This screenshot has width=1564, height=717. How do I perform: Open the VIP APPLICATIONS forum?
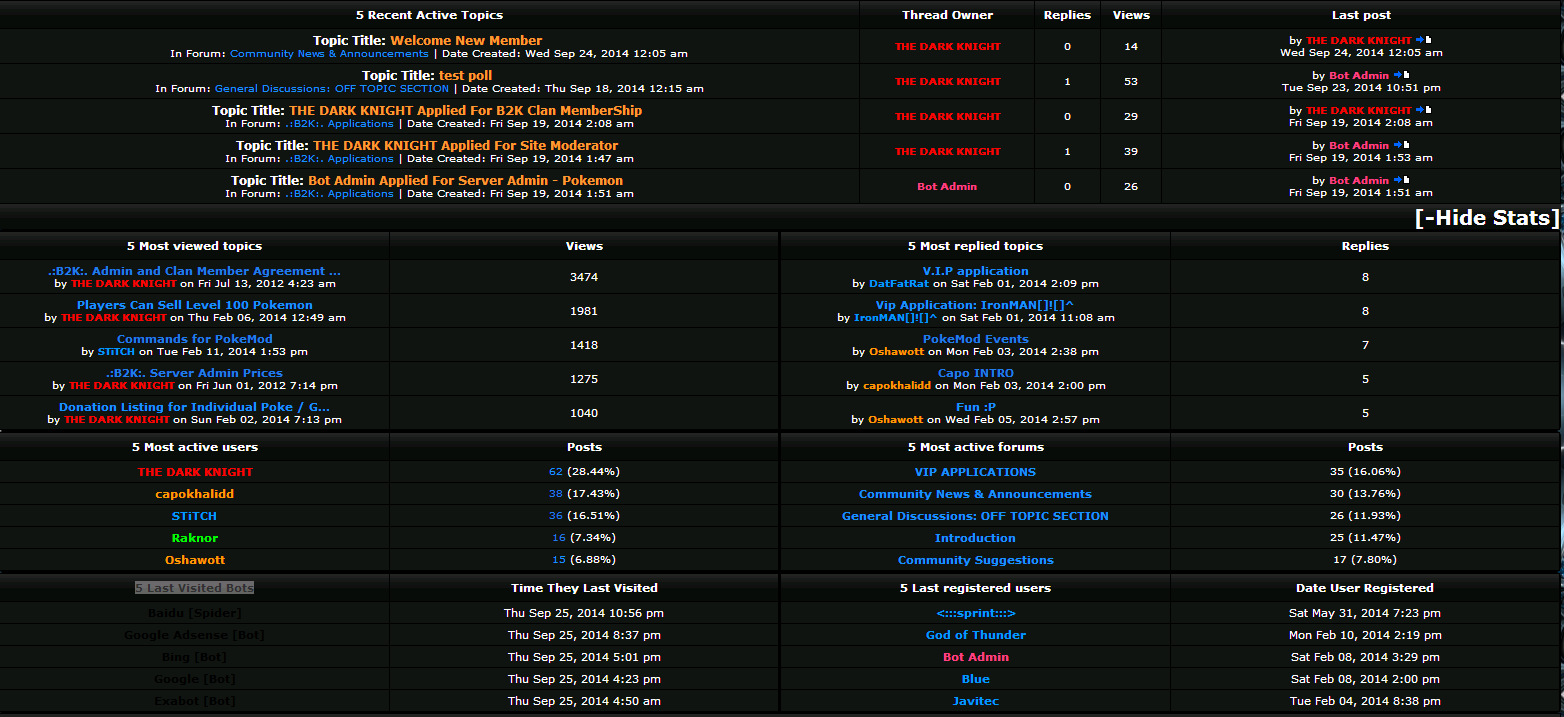[x=975, y=472]
